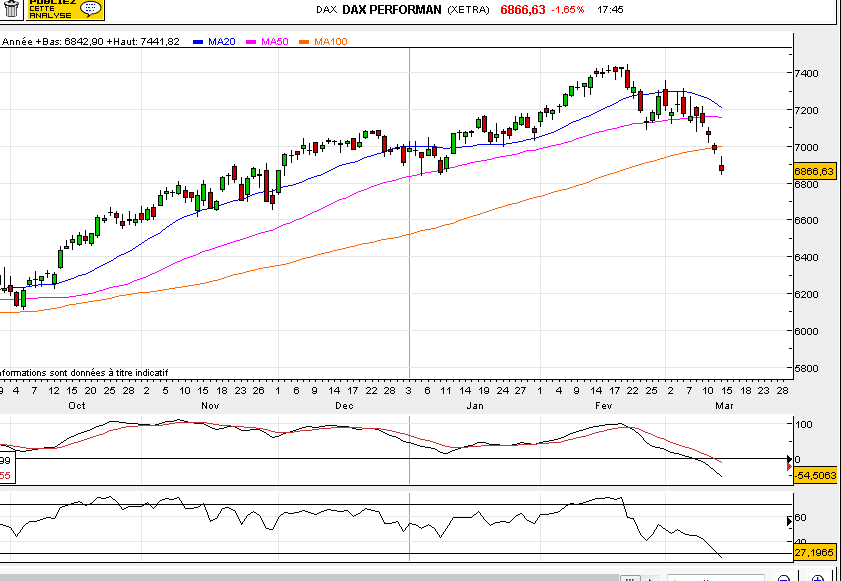
Task: Click the Nov month label
Action: 210,406
